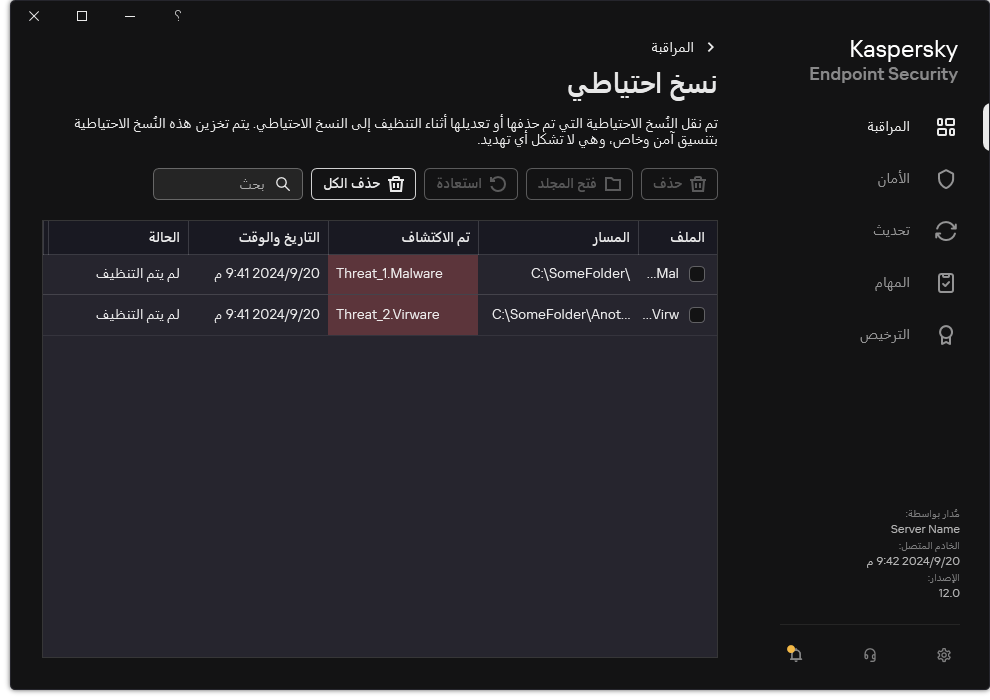Select the الترخيص license key icon
The height and width of the screenshot is (700, 990).
pyautogui.click(x=945, y=335)
